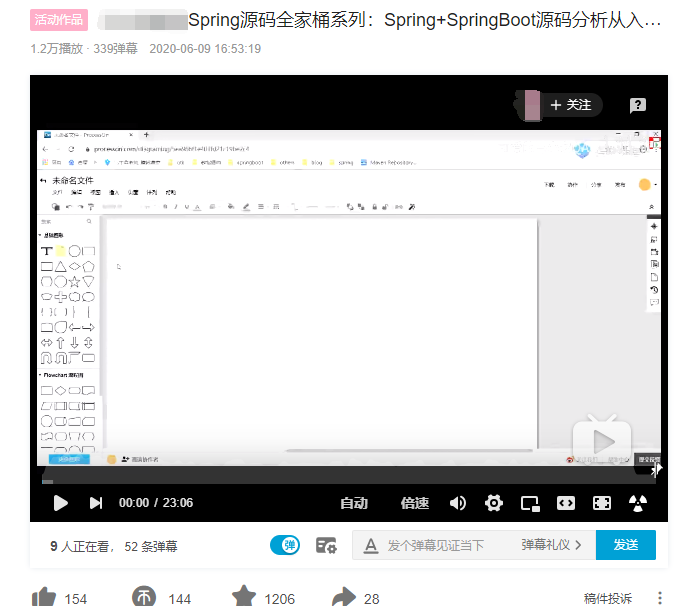This screenshot has width=674, height=606.
Task: Open the 倍速 playback speed menu
Action: (415, 503)
